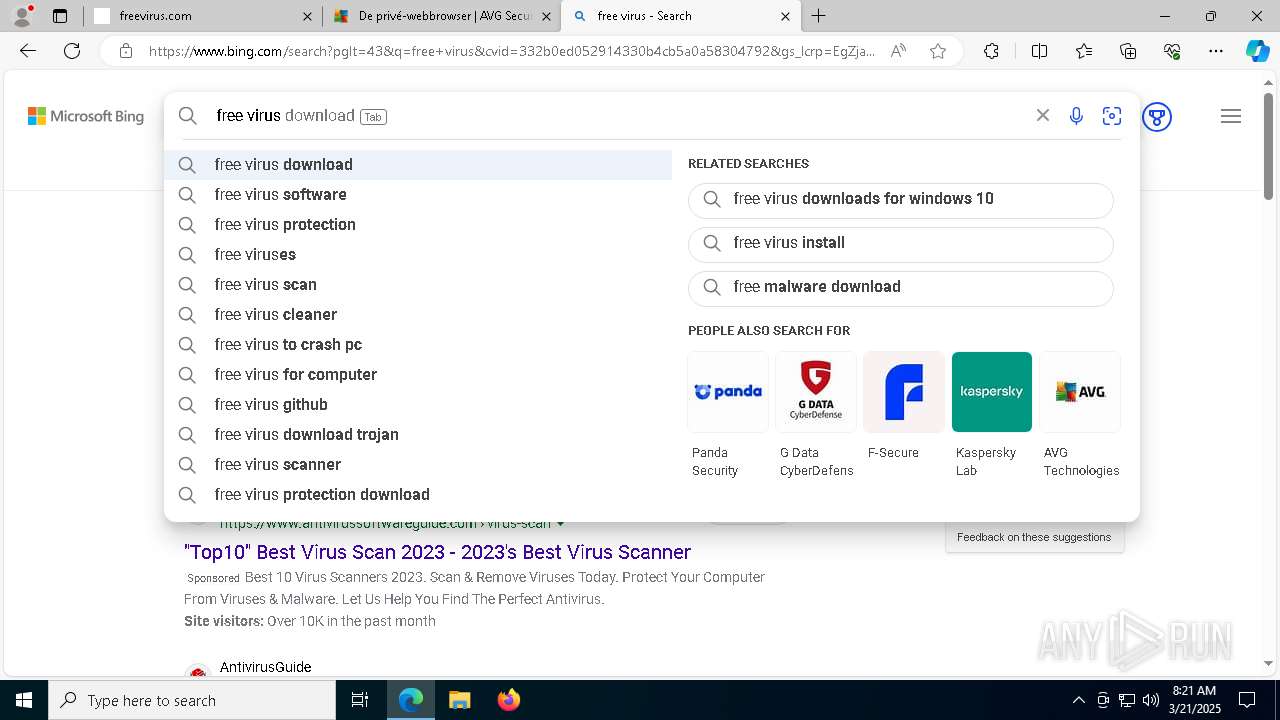Add this page to favorites star
This screenshot has height=720, width=1280.
click(x=938, y=51)
